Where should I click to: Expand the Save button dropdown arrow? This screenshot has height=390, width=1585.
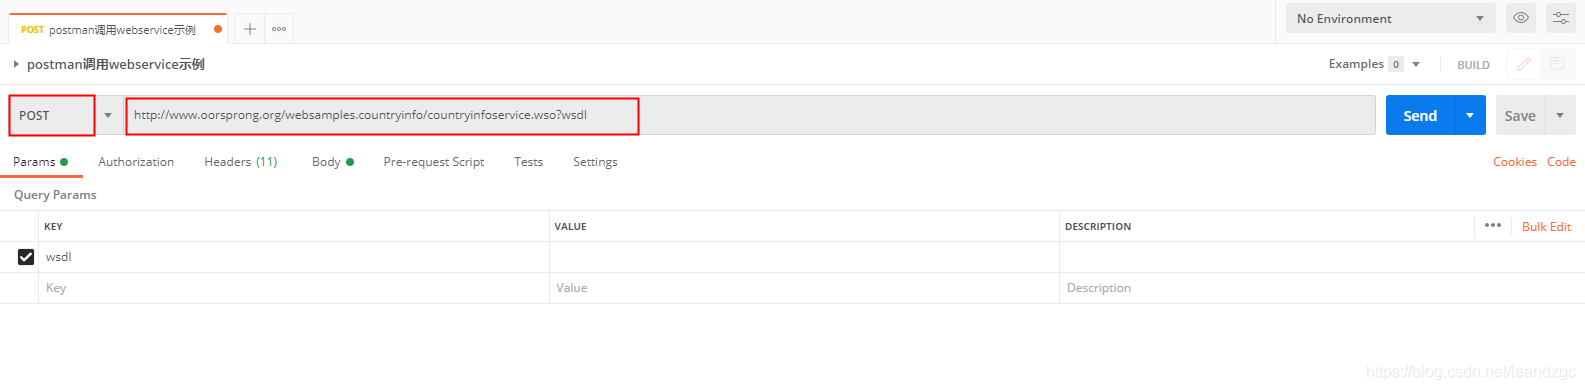point(1560,116)
